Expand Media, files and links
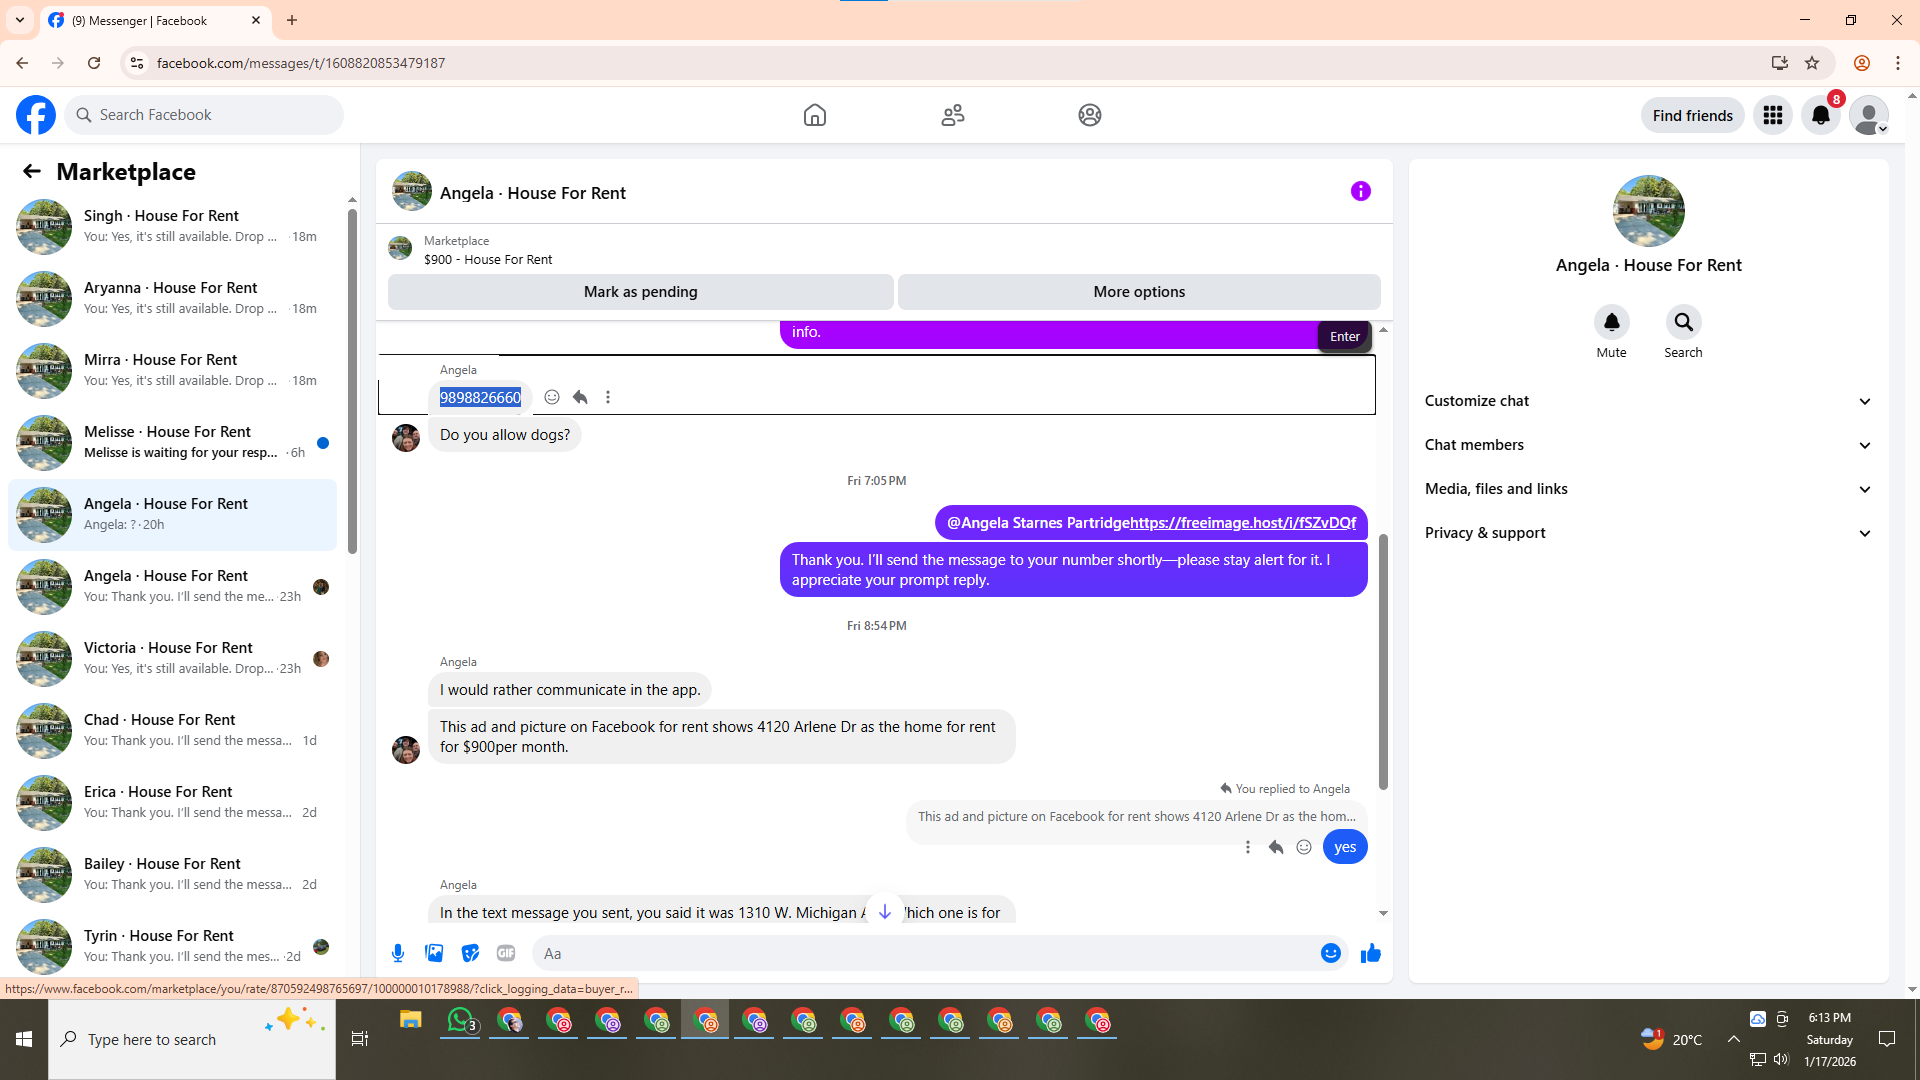The height and width of the screenshot is (1080, 1920). tap(1648, 489)
